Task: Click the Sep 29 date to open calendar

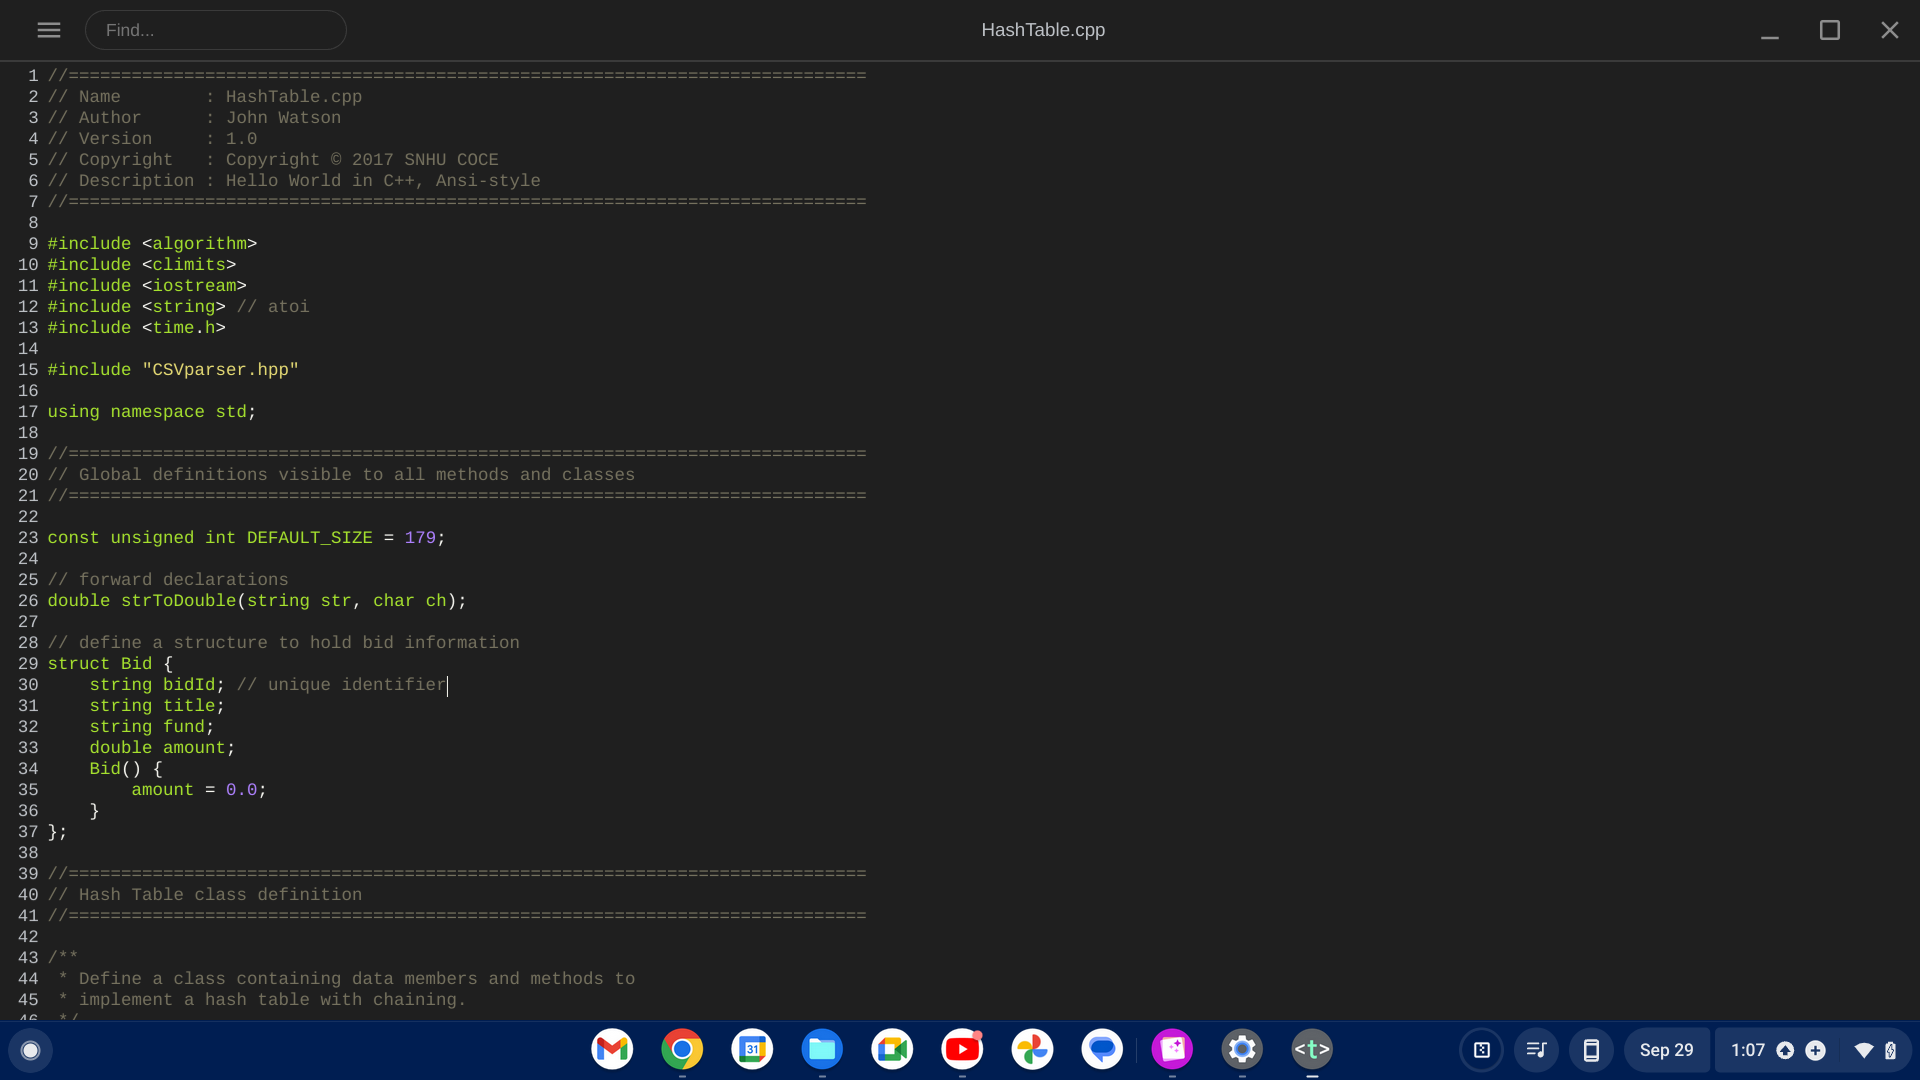Action: 1667,1050
